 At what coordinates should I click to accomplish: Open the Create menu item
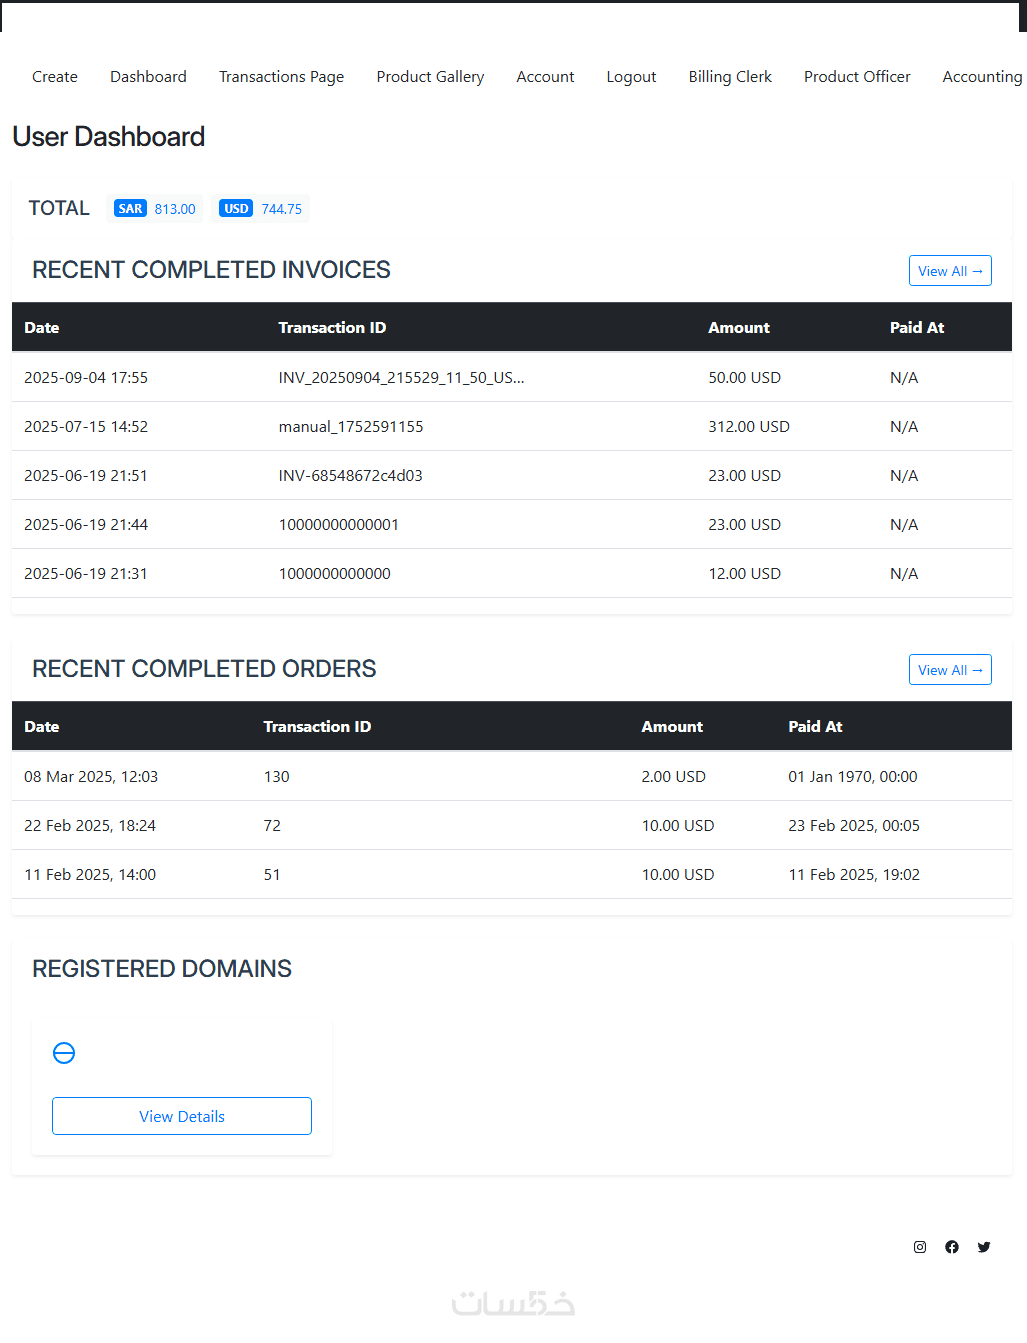tap(55, 77)
